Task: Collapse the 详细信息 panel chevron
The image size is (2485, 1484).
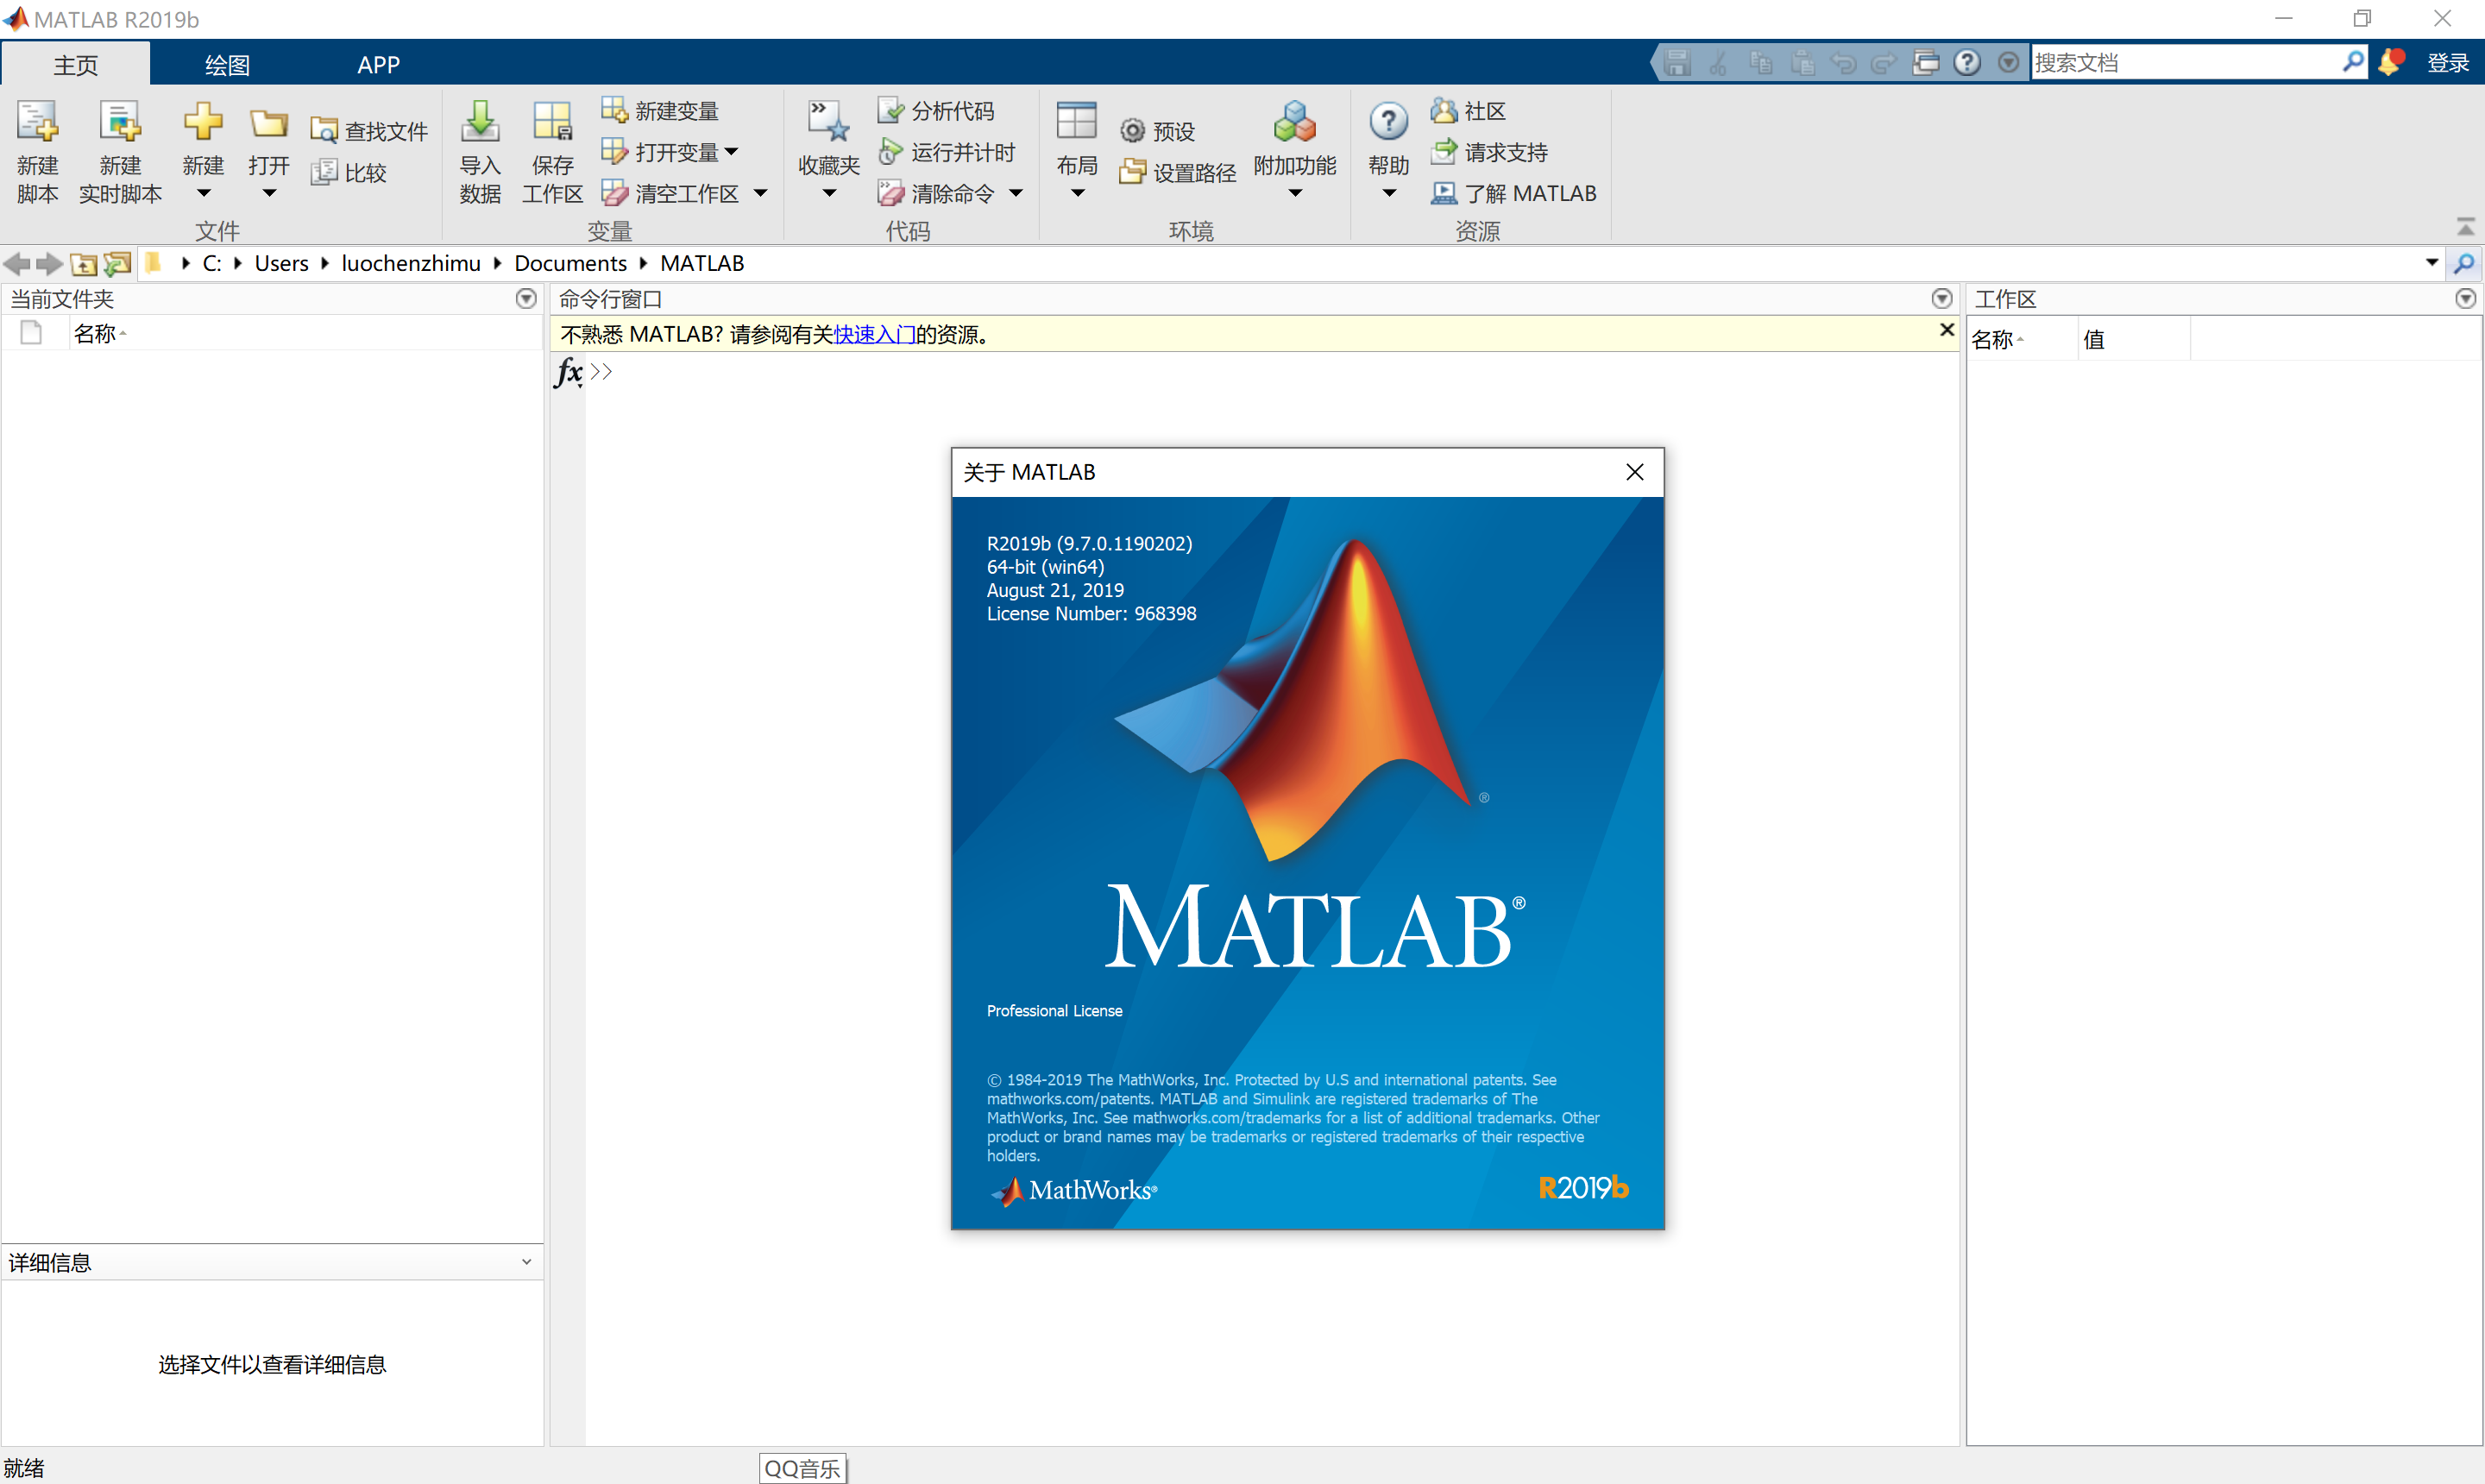Action: point(527,1261)
